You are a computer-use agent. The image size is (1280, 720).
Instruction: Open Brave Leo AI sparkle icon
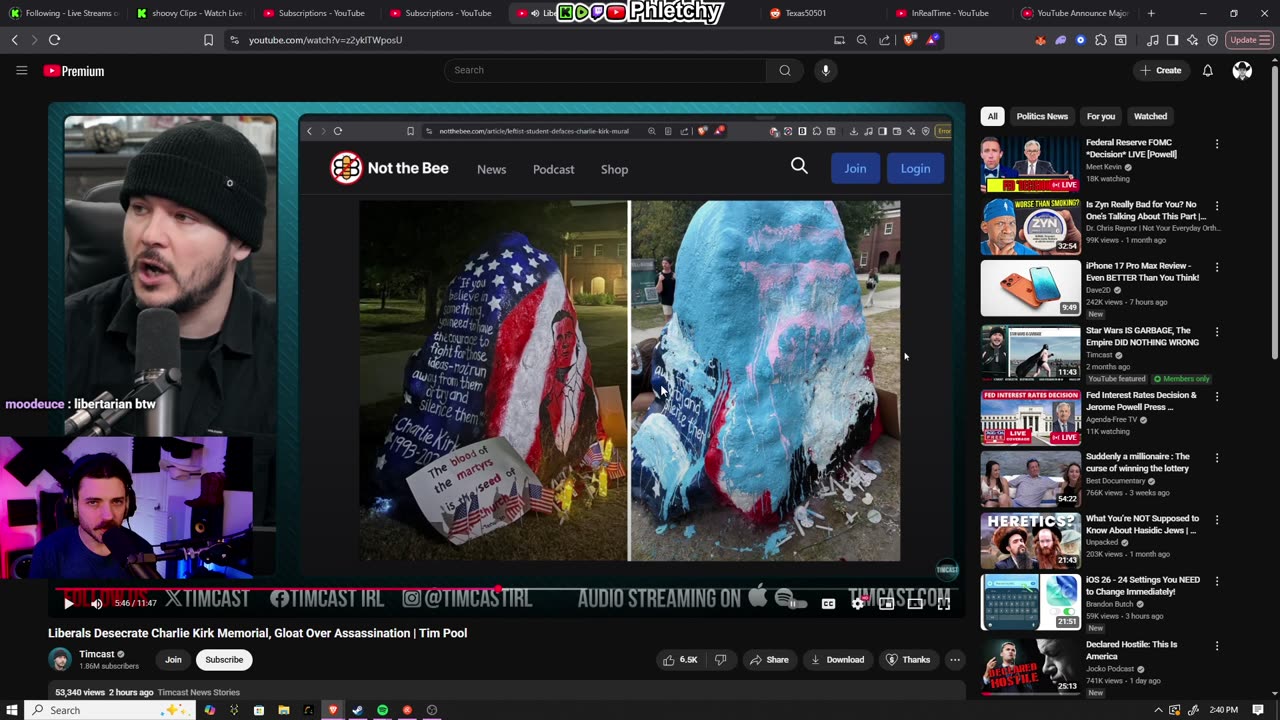(1192, 40)
